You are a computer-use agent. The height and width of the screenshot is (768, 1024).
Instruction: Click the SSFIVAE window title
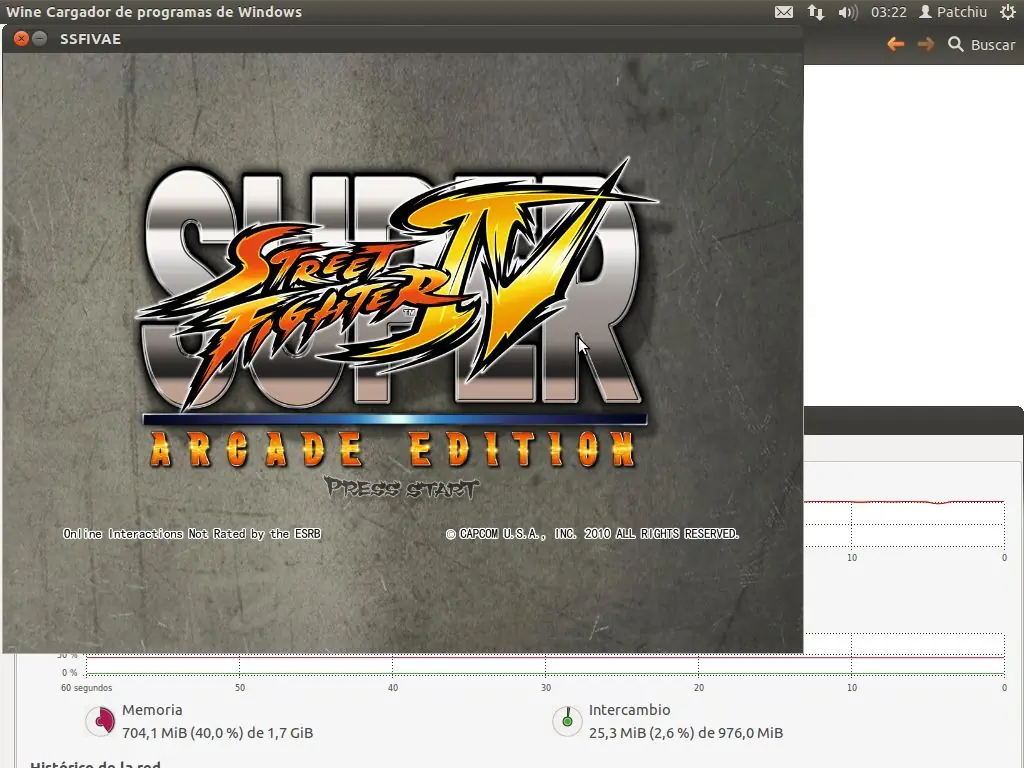[90, 39]
